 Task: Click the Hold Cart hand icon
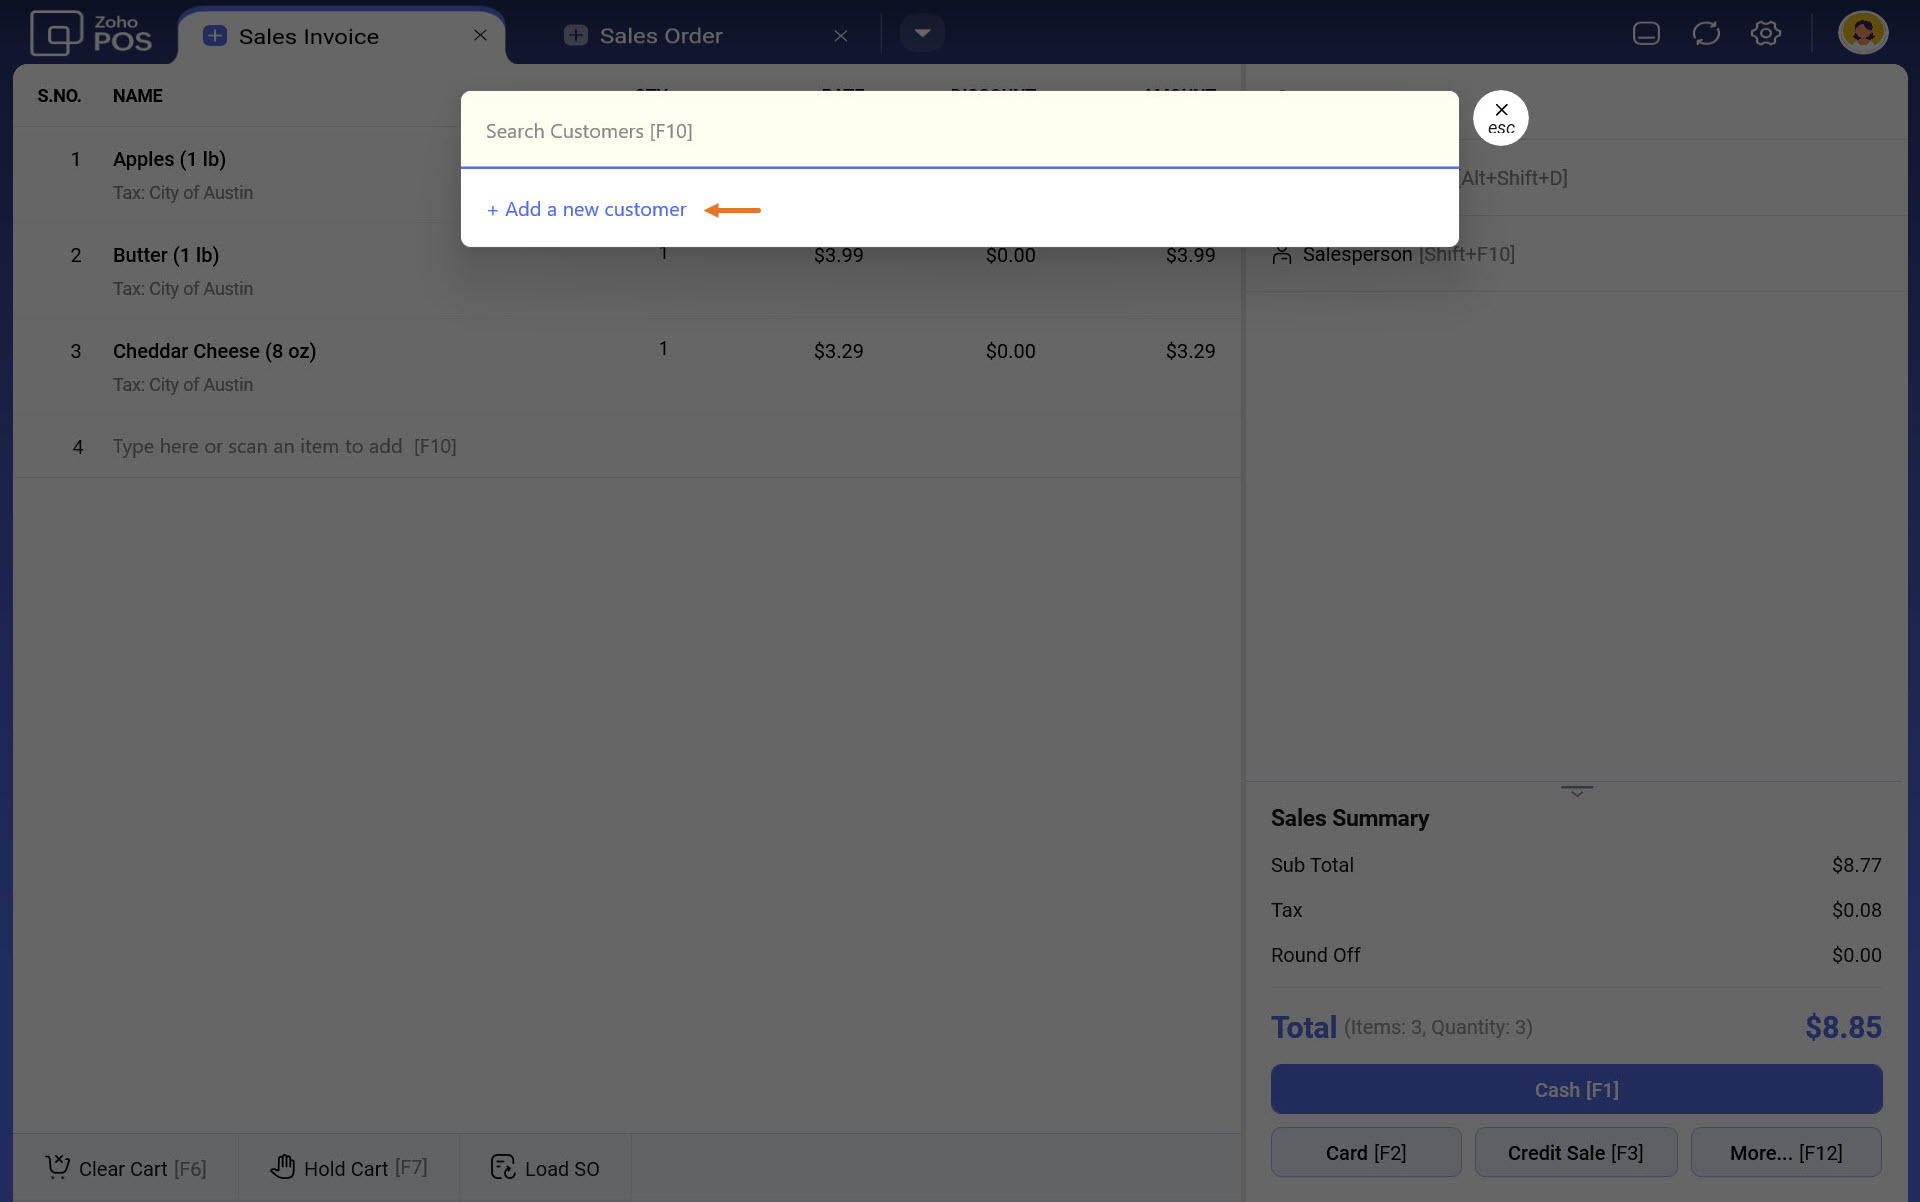(x=283, y=1167)
